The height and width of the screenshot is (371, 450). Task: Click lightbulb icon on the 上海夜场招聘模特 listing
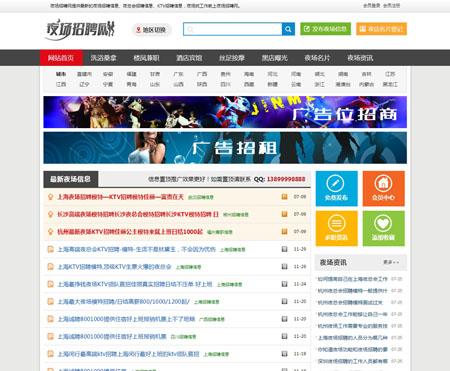[50, 197]
